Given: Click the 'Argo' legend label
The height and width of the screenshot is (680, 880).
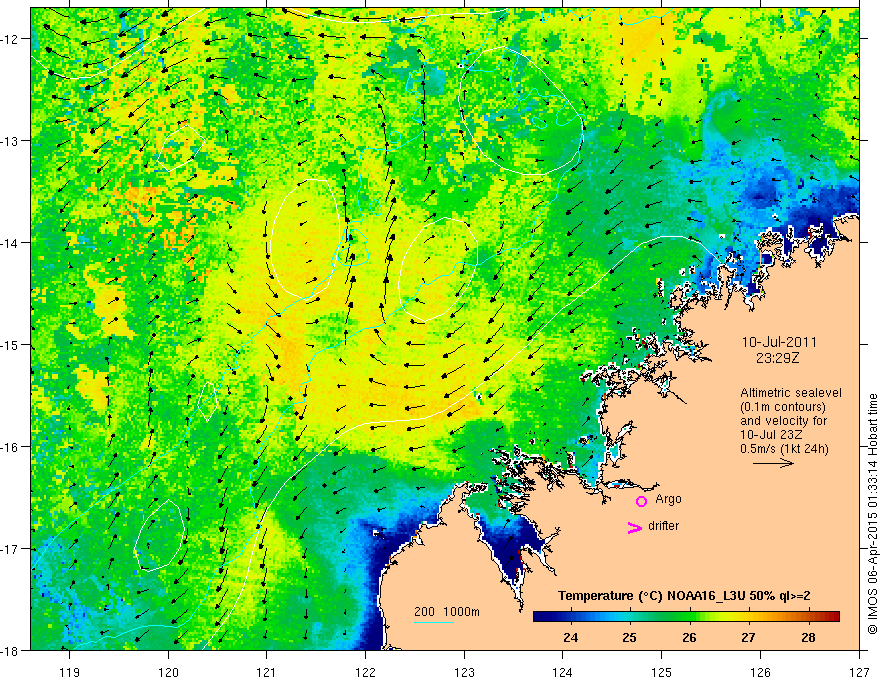Looking at the screenshot, I should pos(668,499).
